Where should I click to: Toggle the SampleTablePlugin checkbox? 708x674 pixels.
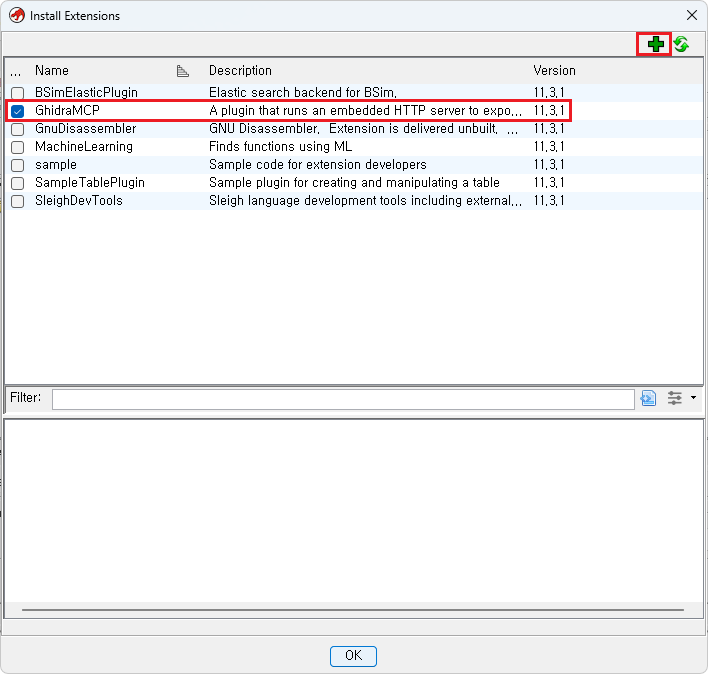[x=18, y=183]
